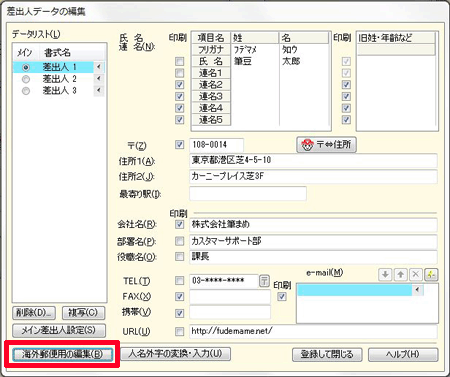
Task: Toggle 会社名 print checkbox
Action: 180,224
